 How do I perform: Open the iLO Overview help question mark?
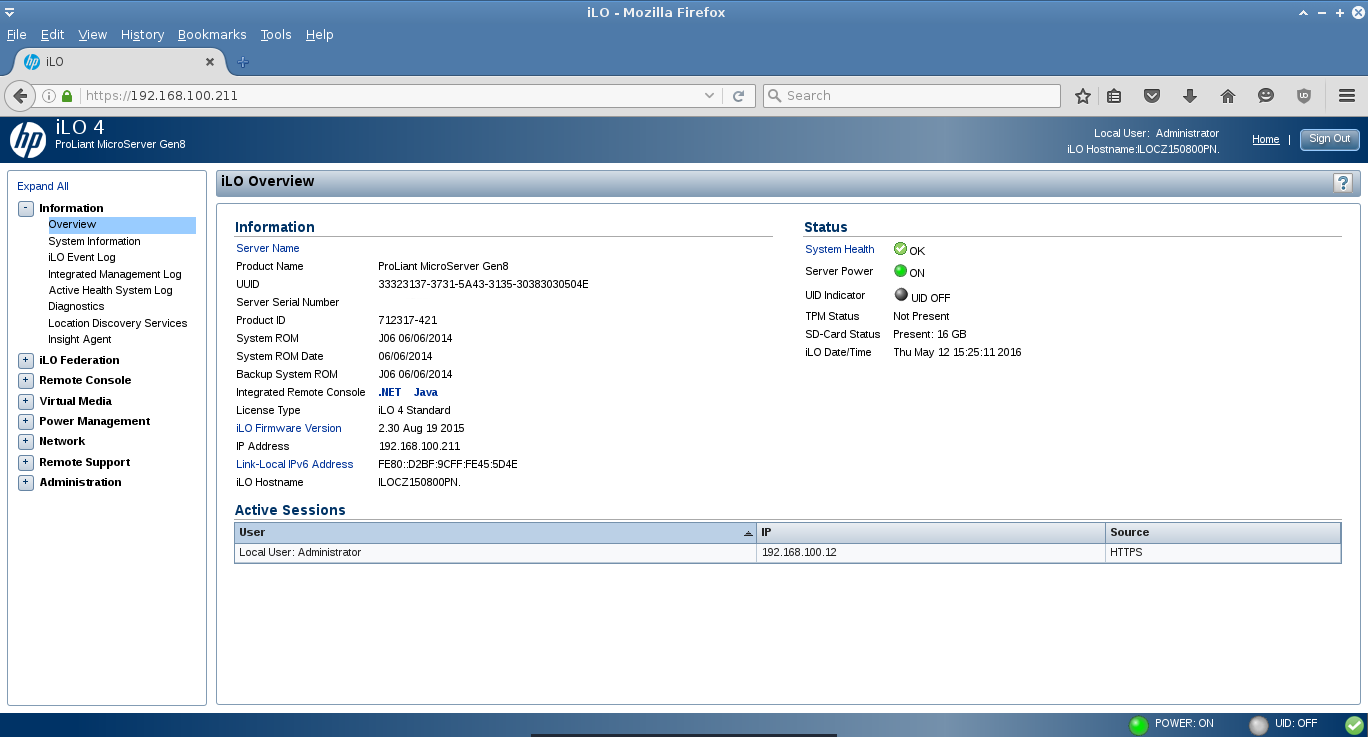pos(1343,182)
